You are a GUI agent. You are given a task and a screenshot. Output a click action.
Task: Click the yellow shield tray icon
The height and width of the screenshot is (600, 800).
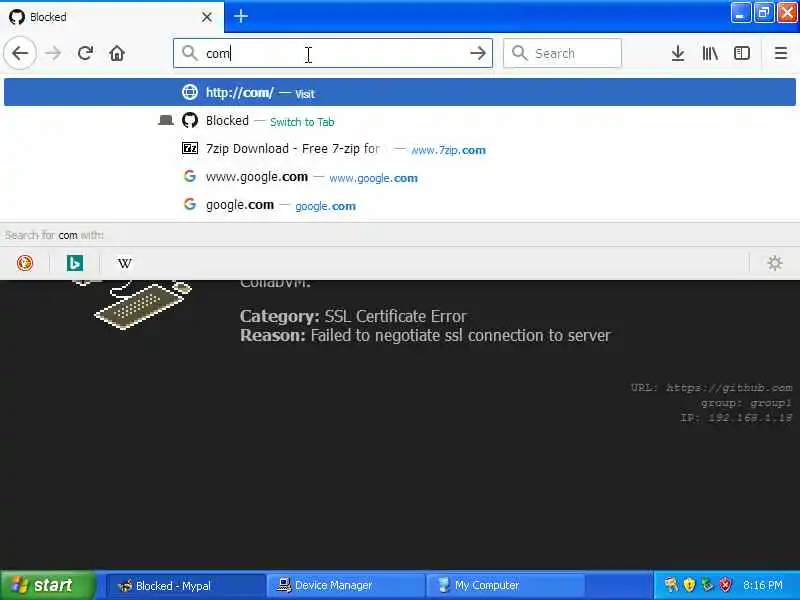click(689, 584)
